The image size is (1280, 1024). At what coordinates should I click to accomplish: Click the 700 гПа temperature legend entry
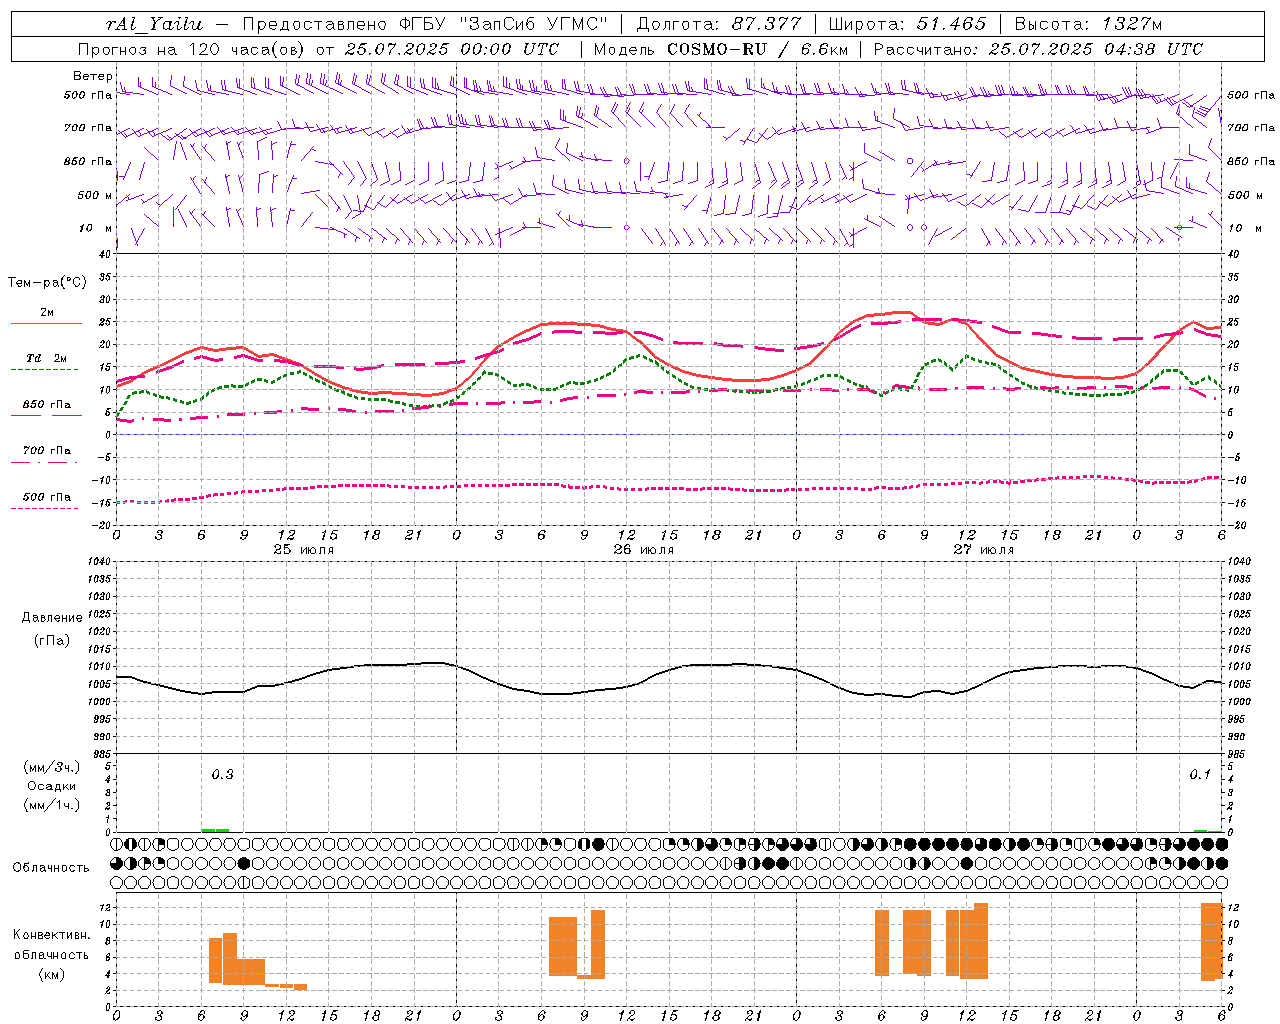(46, 451)
